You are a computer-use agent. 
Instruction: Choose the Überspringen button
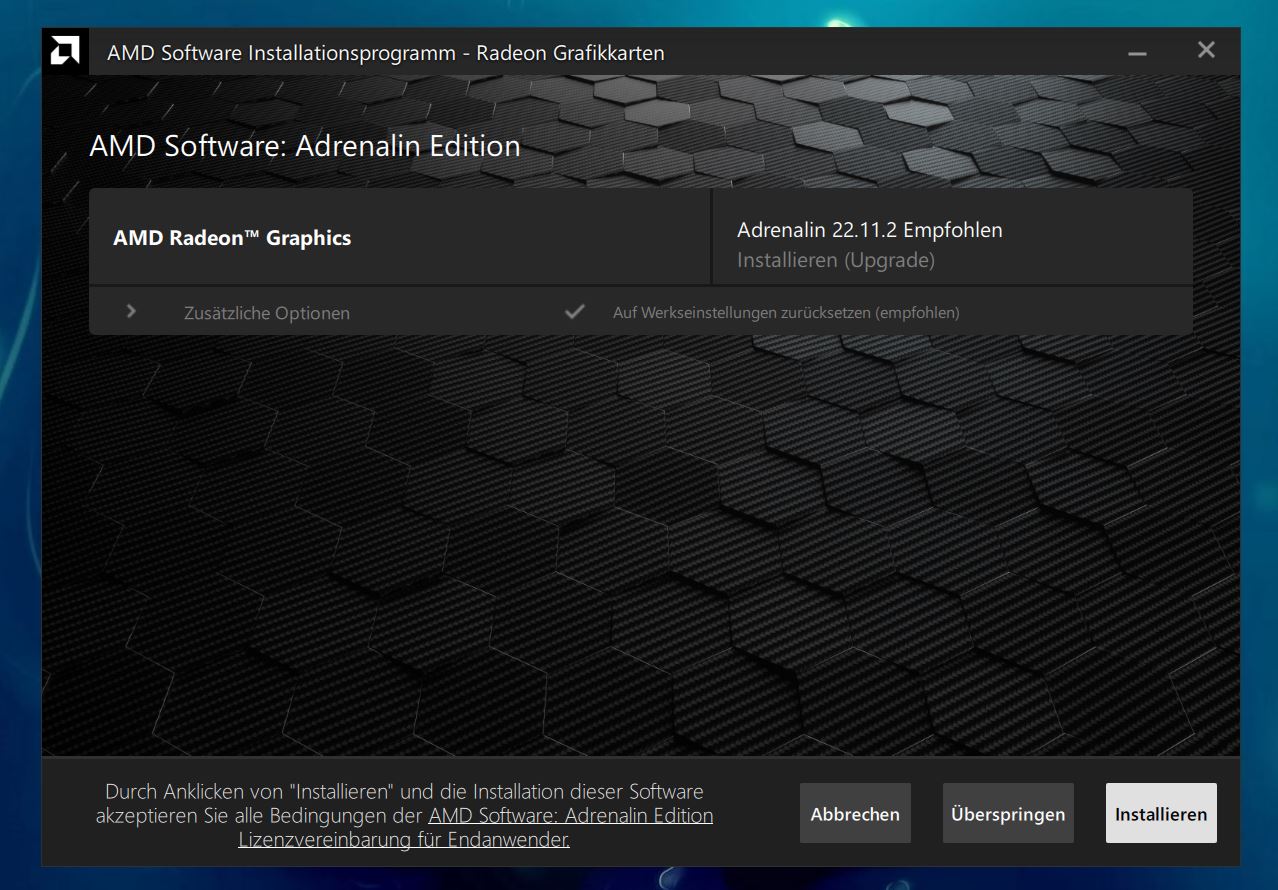coord(1008,814)
